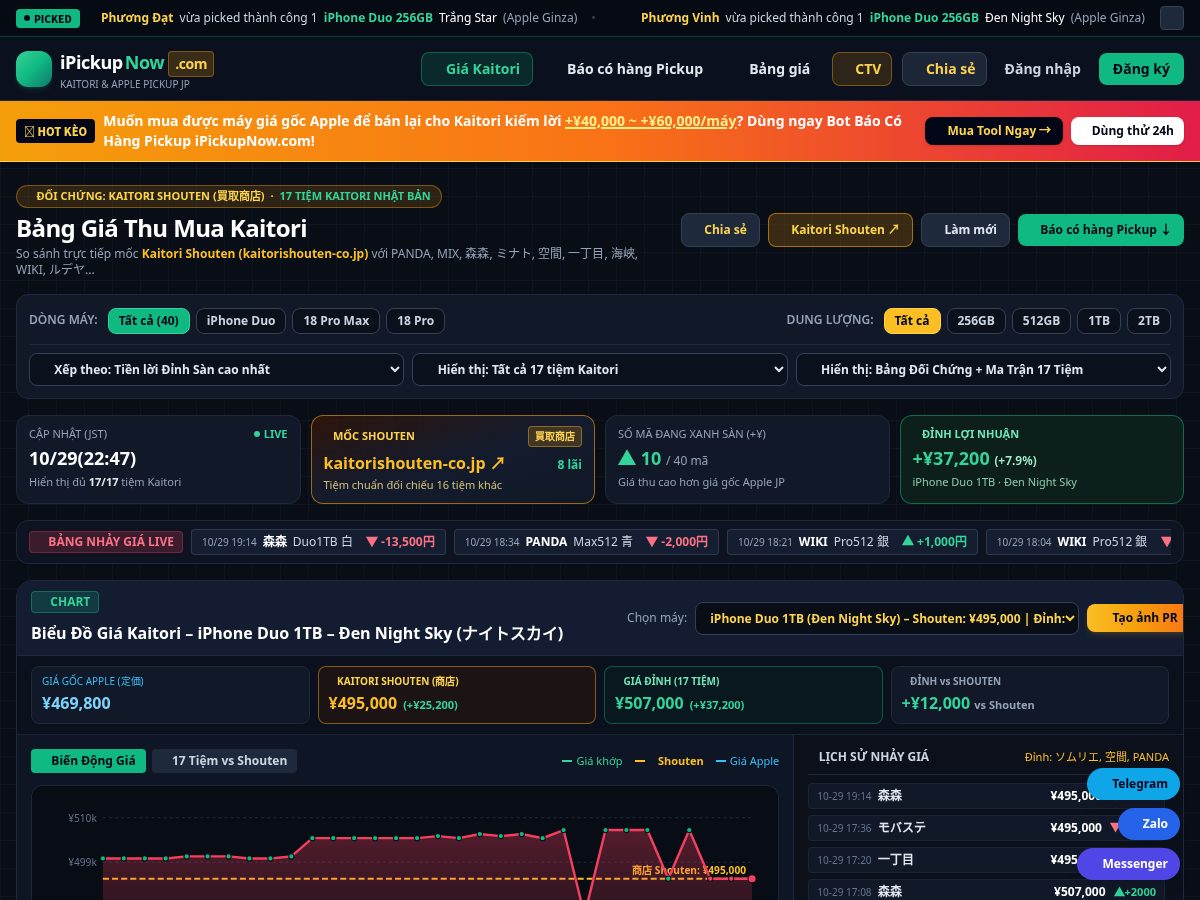This screenshot has height=900, width=1200.
Task: Open the Messenger chat button
Action: (x=1129, y=864)
